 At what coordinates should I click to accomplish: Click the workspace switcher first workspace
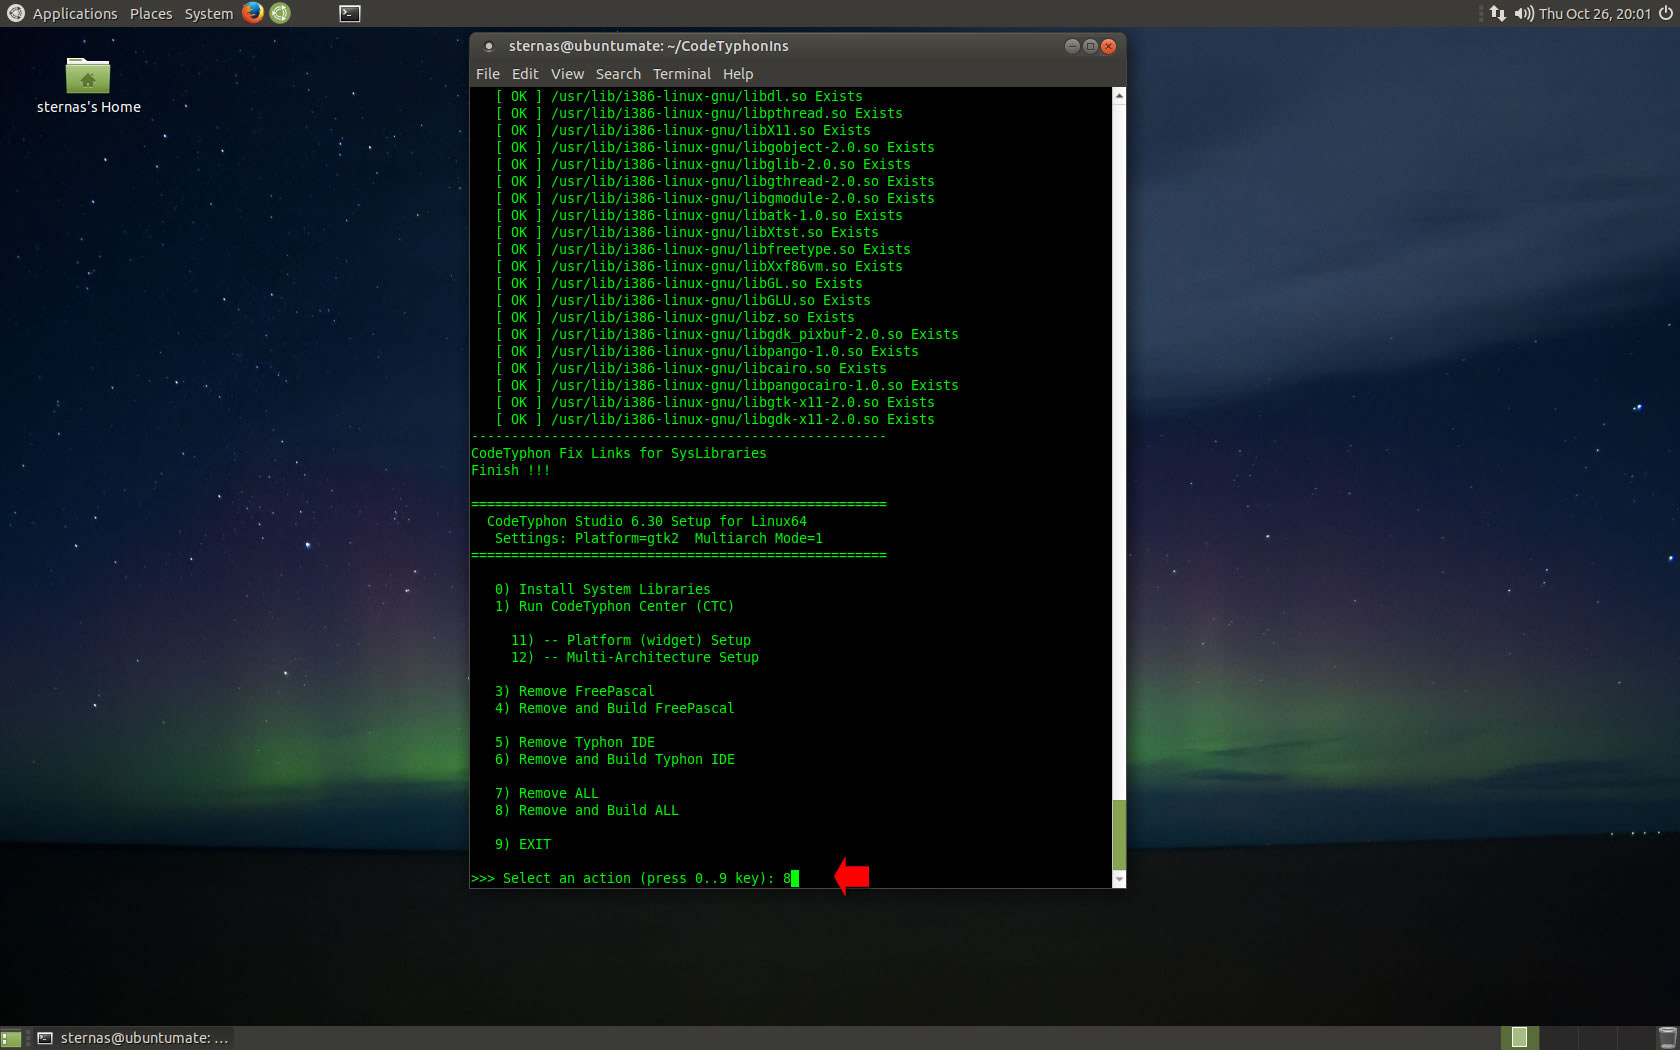pyautogui.click(x=1520, y=1038)
